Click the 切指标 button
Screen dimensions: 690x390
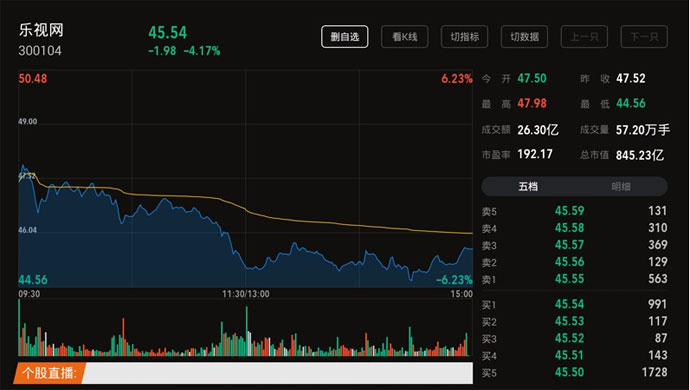[x=464, y=37]
